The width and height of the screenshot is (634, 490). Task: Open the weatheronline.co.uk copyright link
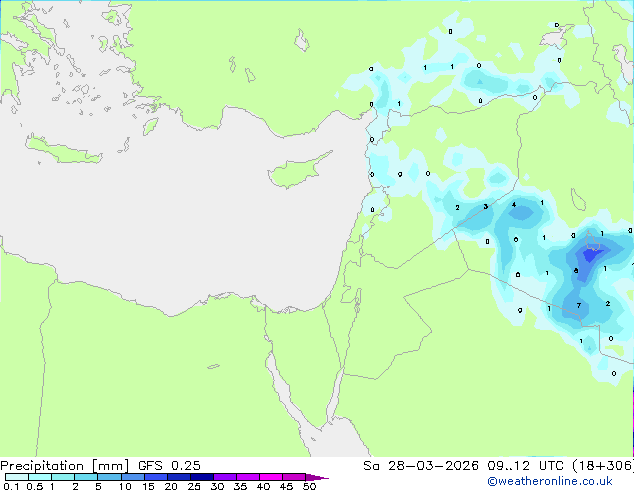point(550,481)
